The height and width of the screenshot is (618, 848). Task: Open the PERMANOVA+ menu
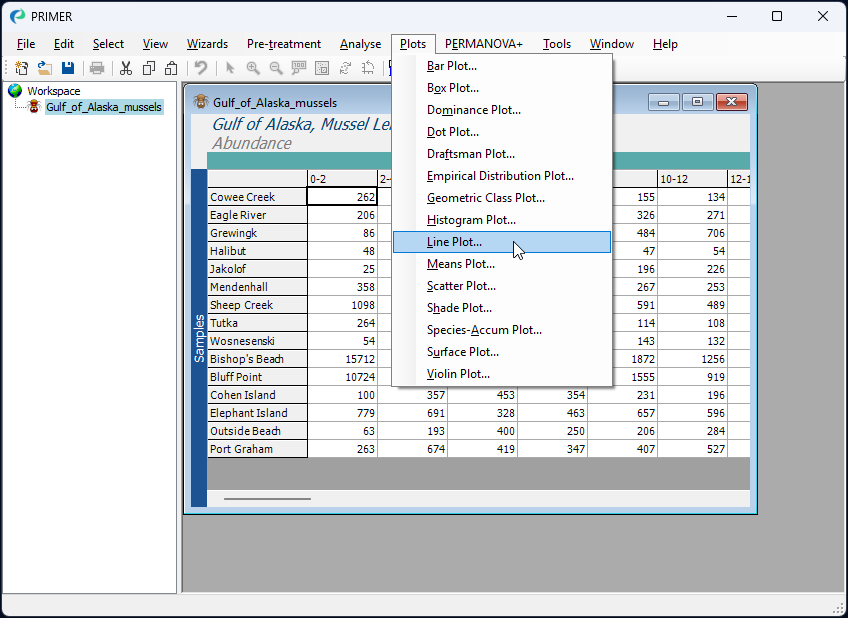click(x=483, y=44)
